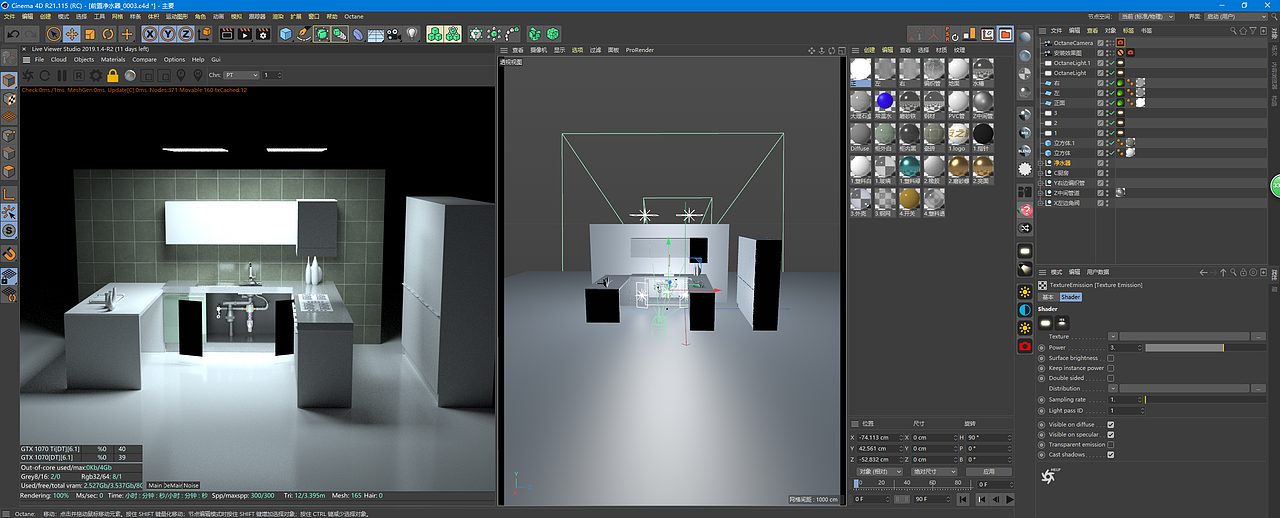This screenshot has height=518, width=1280.
Task: Select OctaneCamera in object manager
Action: [x=1073, y=43]
